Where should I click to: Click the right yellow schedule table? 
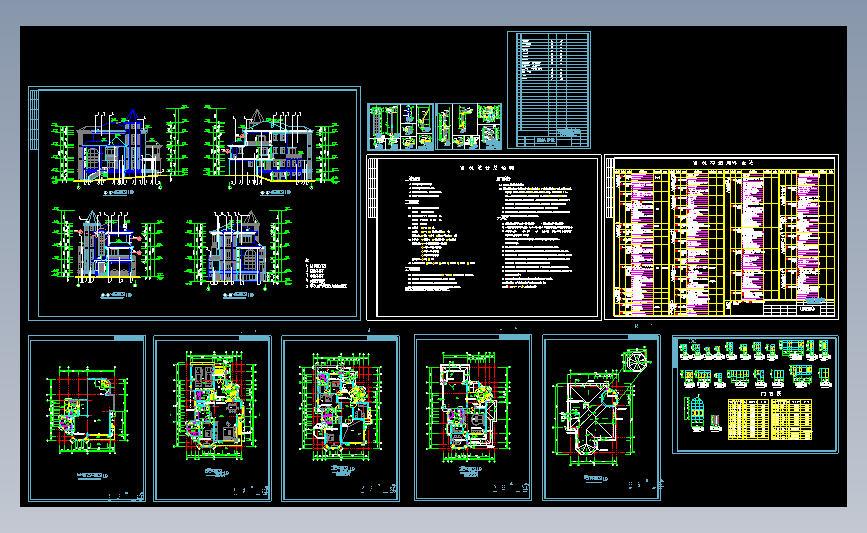click(791, 419)
